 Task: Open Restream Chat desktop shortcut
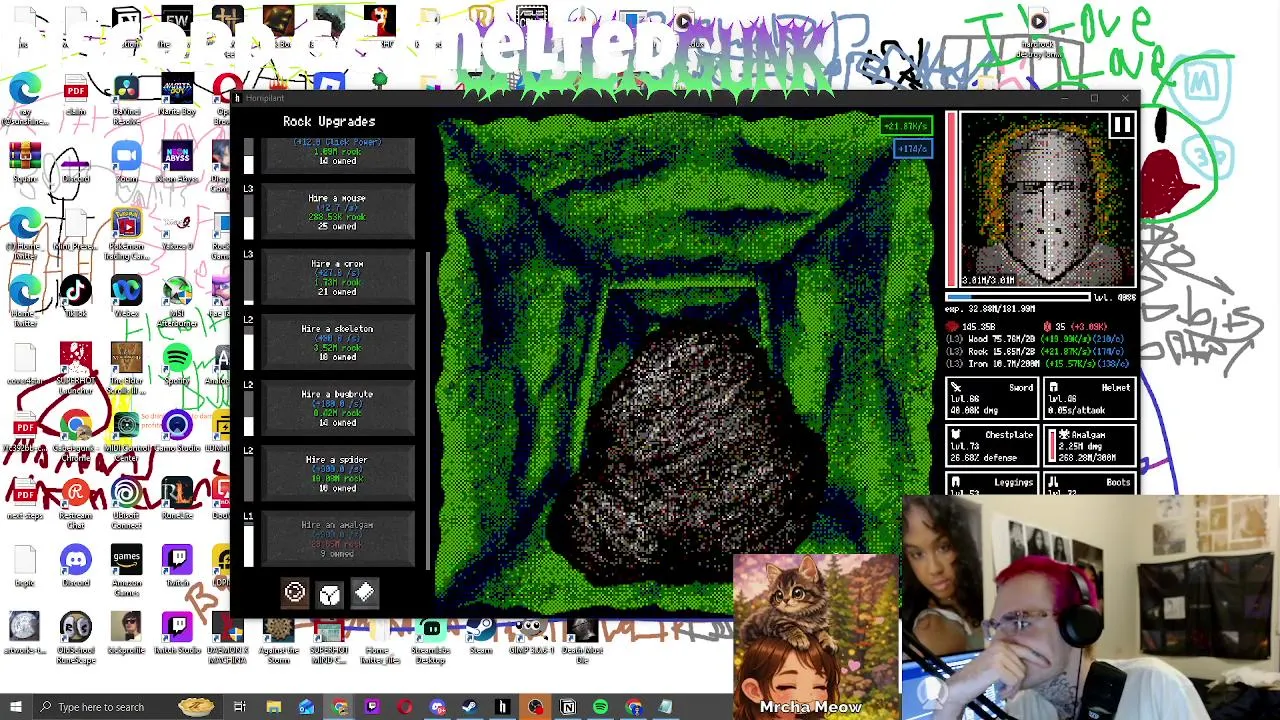(75, 503)
